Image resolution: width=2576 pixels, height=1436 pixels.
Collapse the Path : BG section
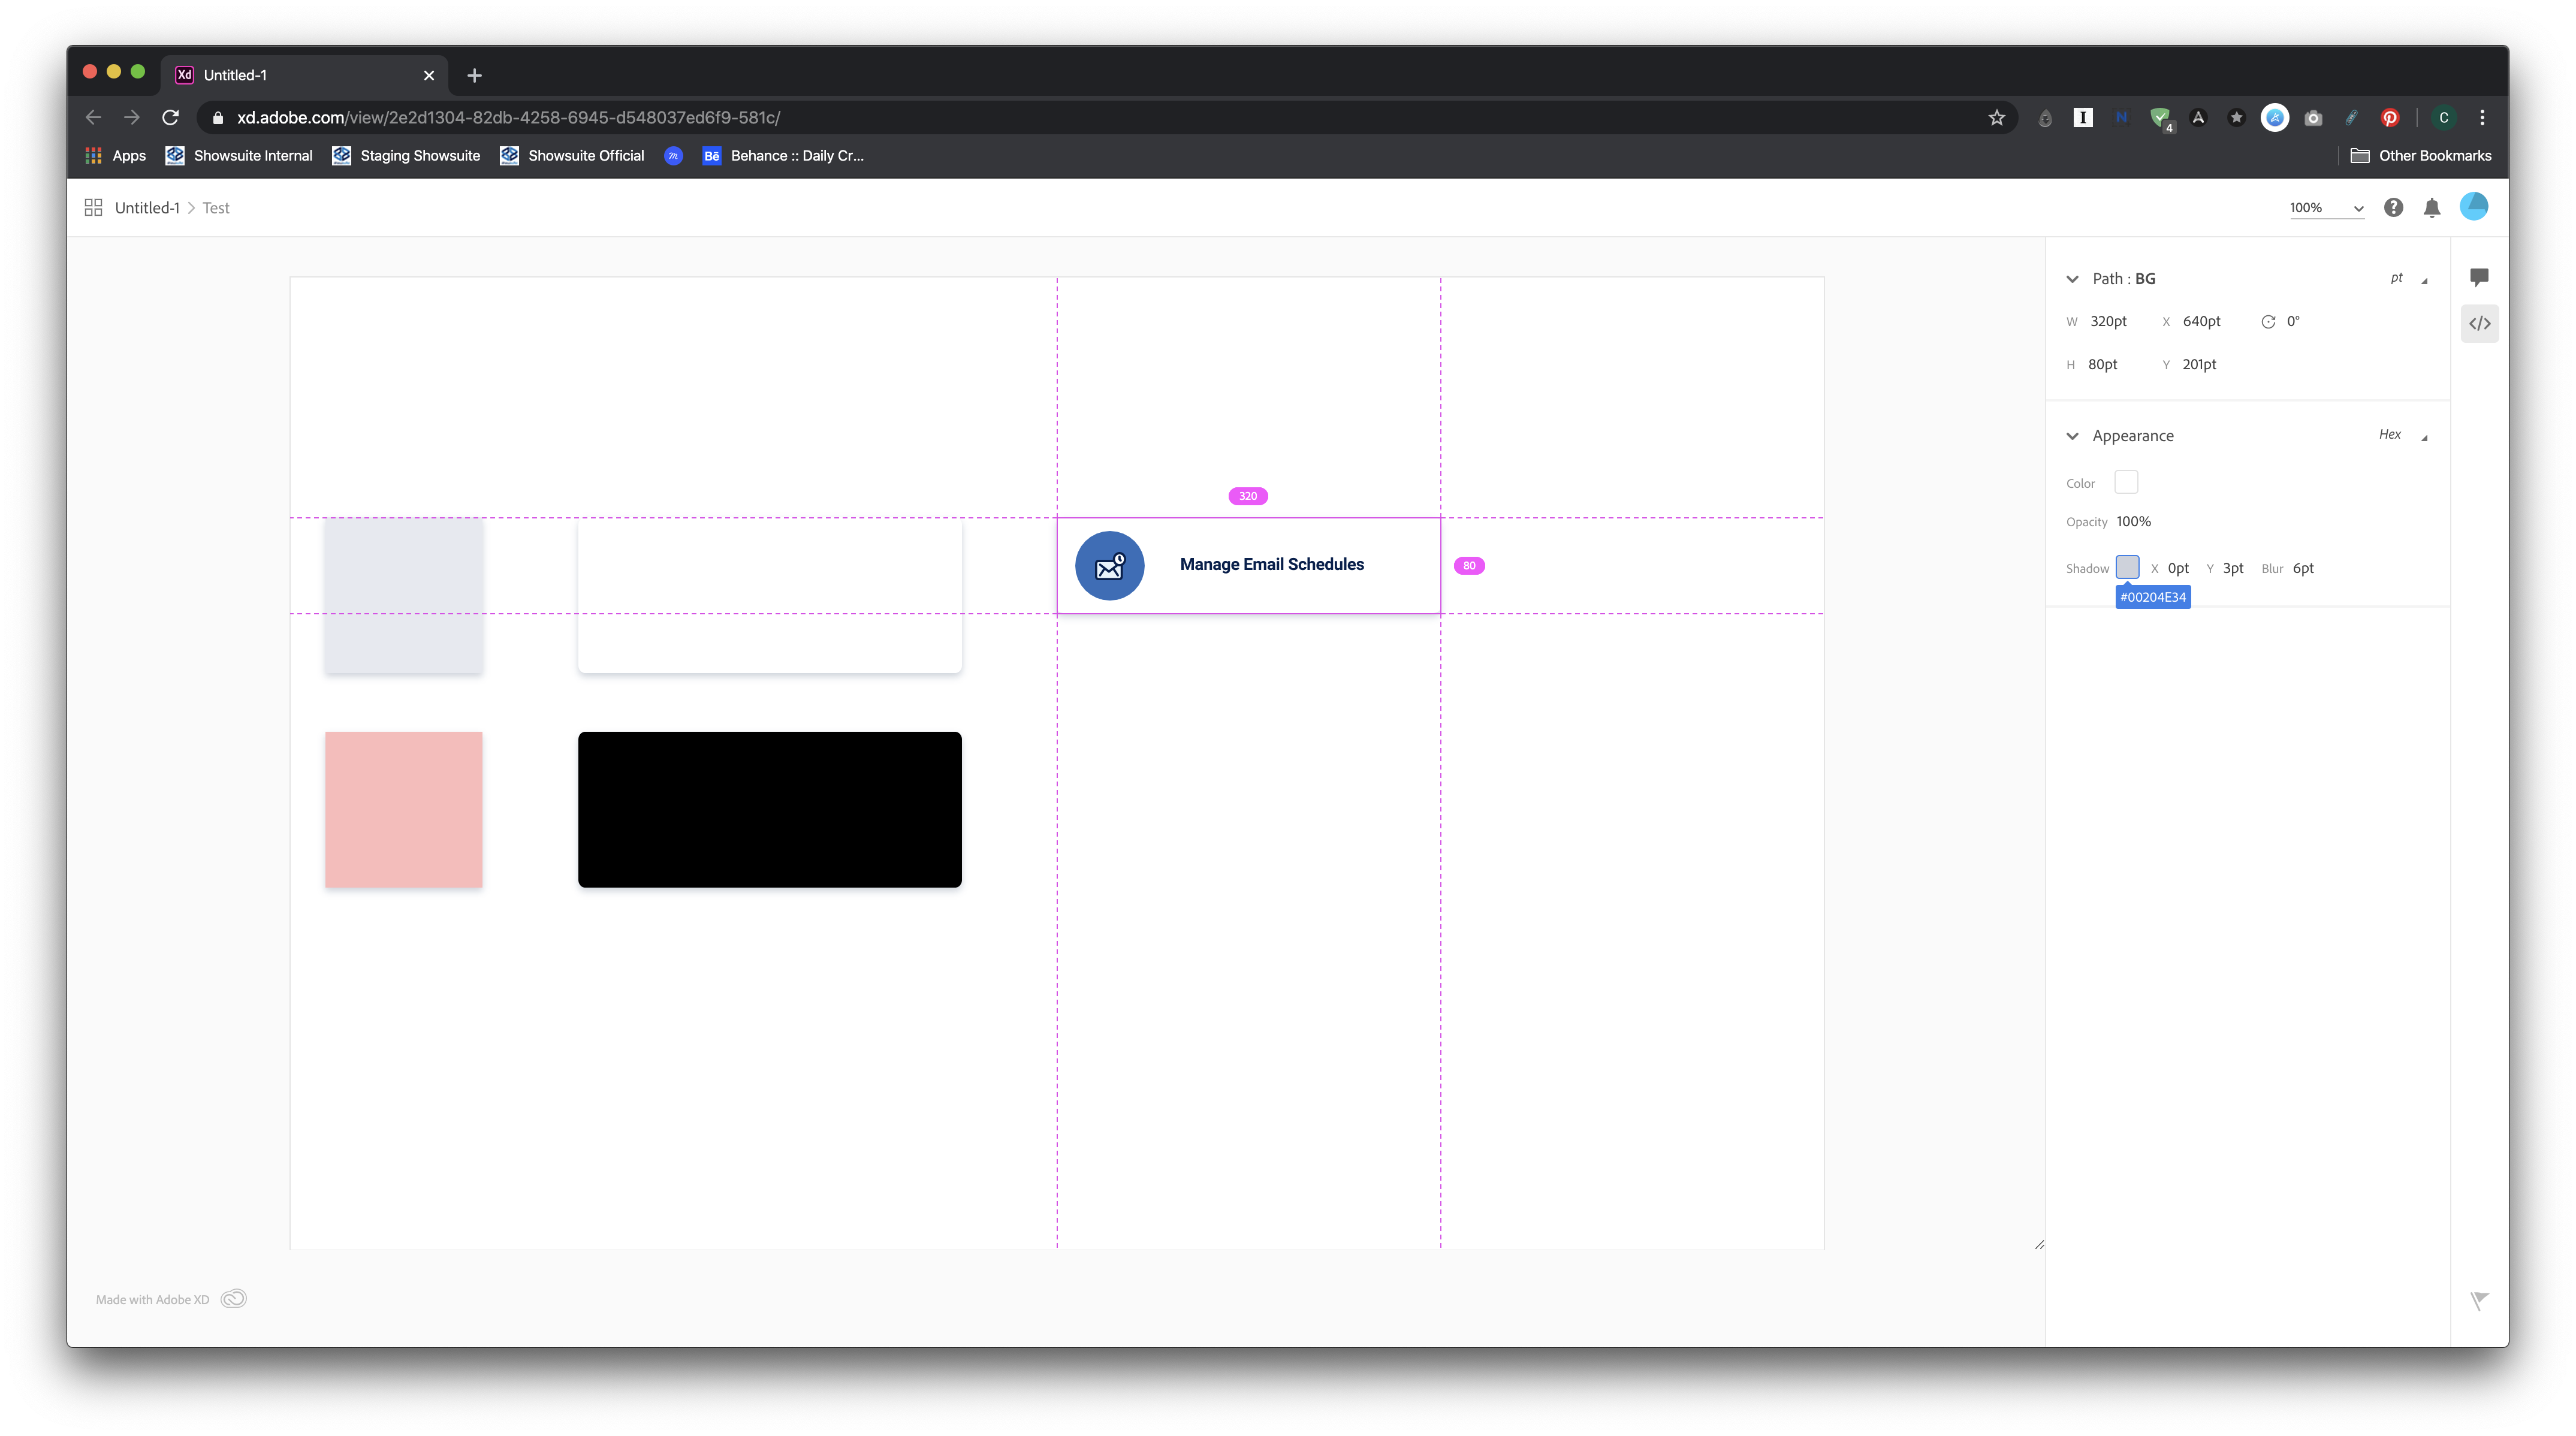point(2072,279)
